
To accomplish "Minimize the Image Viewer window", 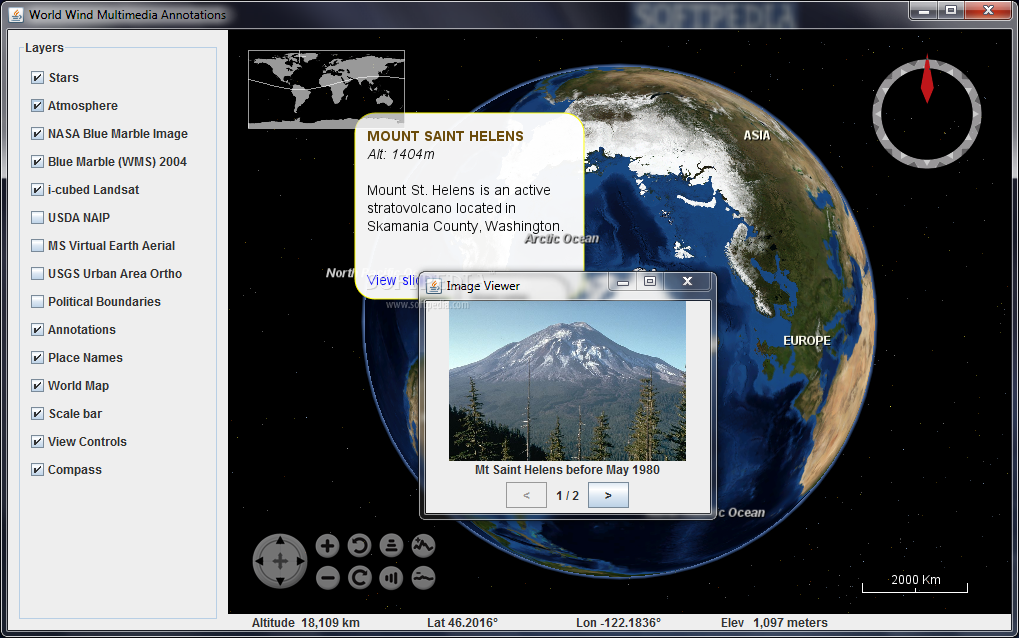I will (x=623, y=281).
